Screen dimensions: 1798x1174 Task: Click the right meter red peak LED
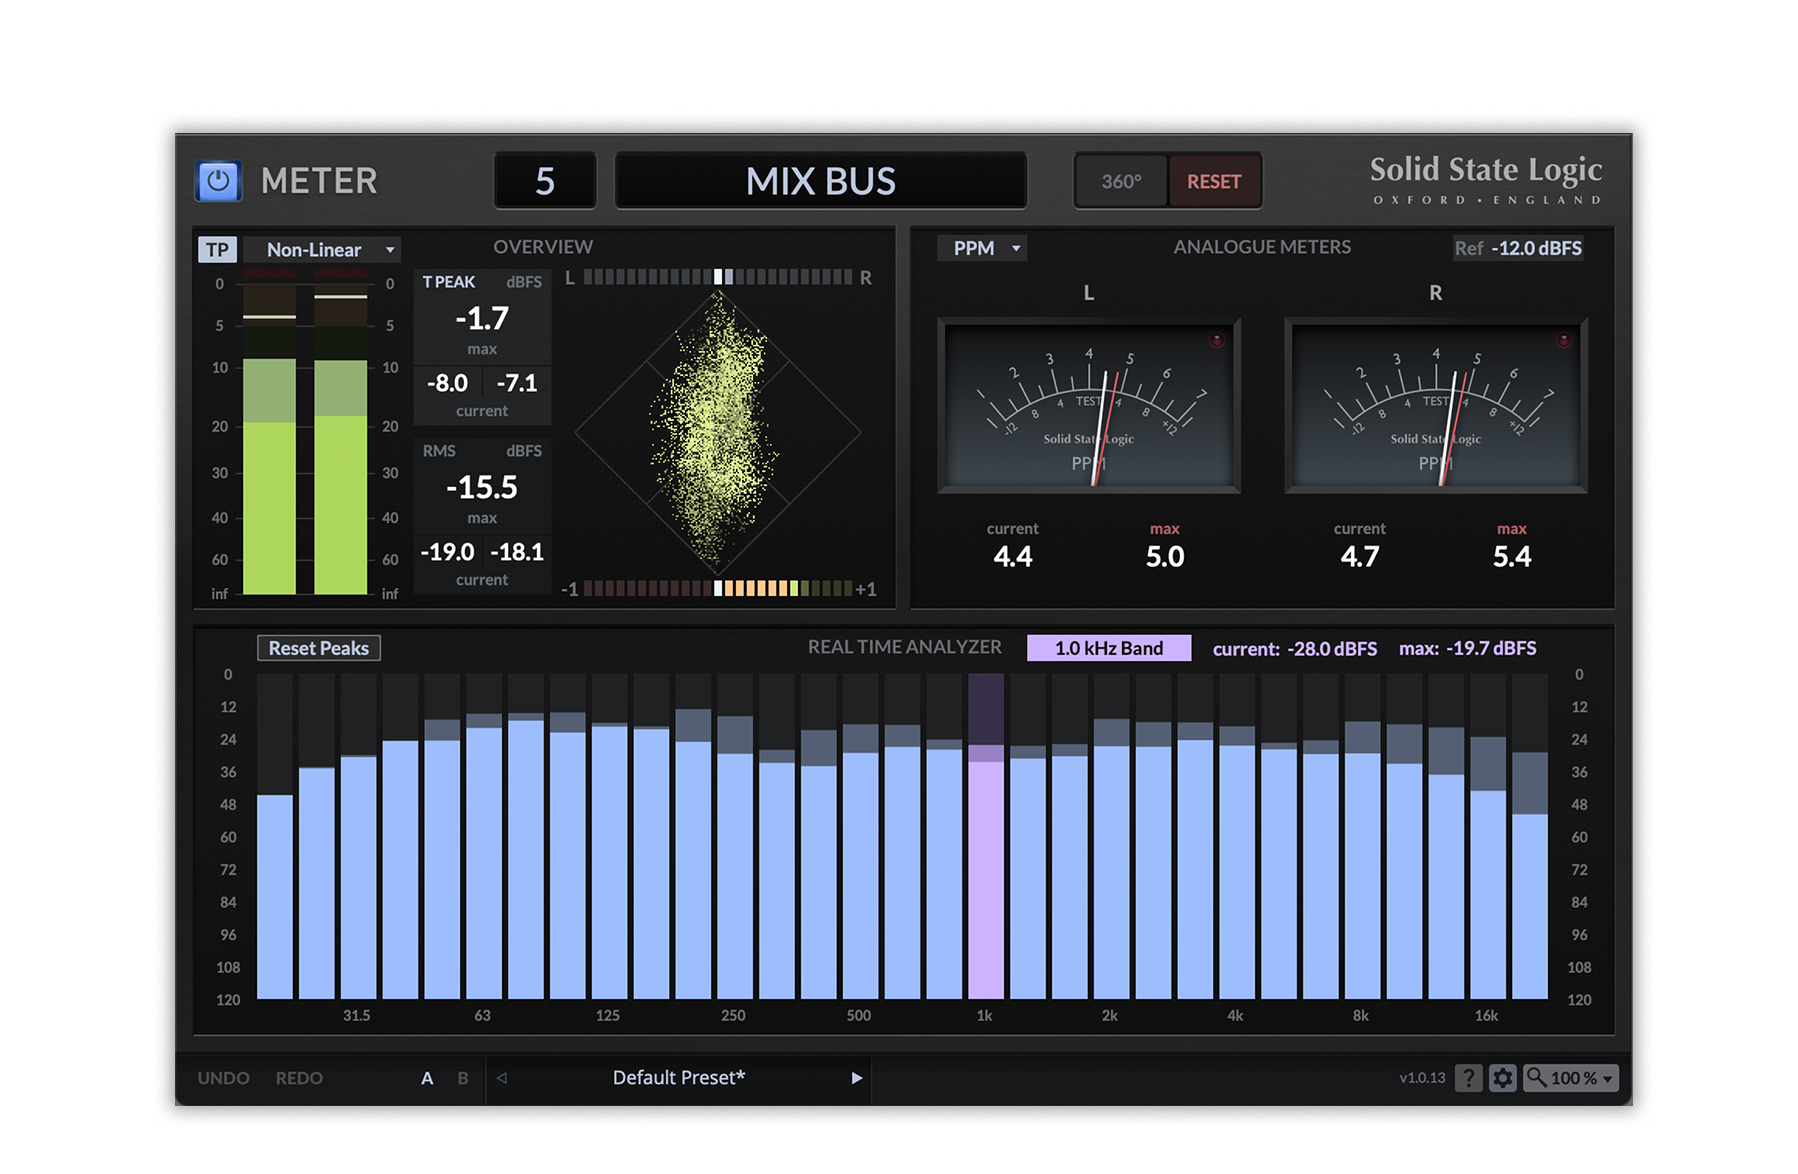pos(1564,340)
